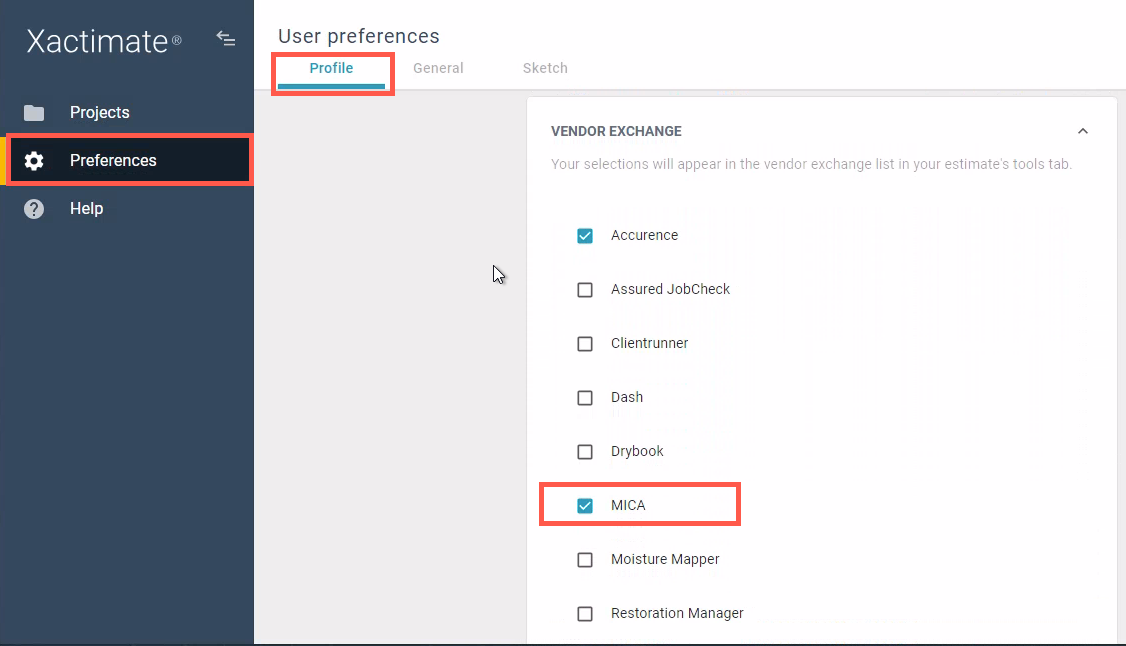
Task: Enable the Assured JobCheck checkbox
Action: [x=585, y=290]
